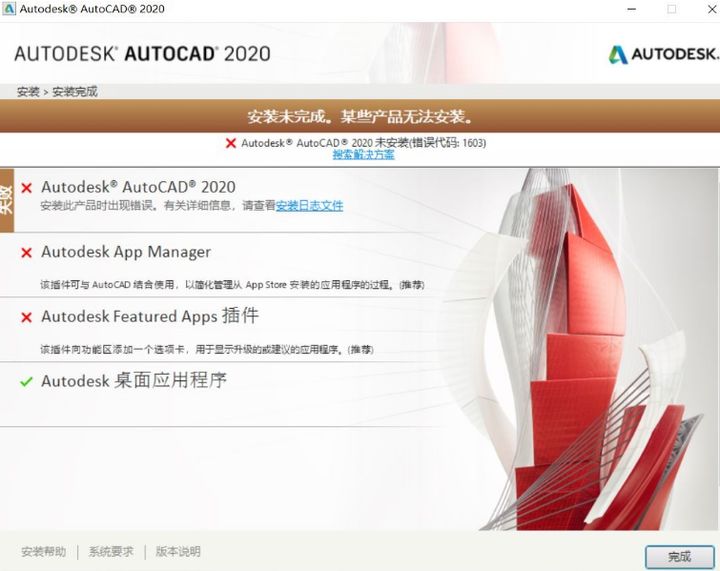Screen dimensions: 720x571
Task: Select the Autodesk App Manager product heading
Action: pyautogui.click(x=126, y=252)
